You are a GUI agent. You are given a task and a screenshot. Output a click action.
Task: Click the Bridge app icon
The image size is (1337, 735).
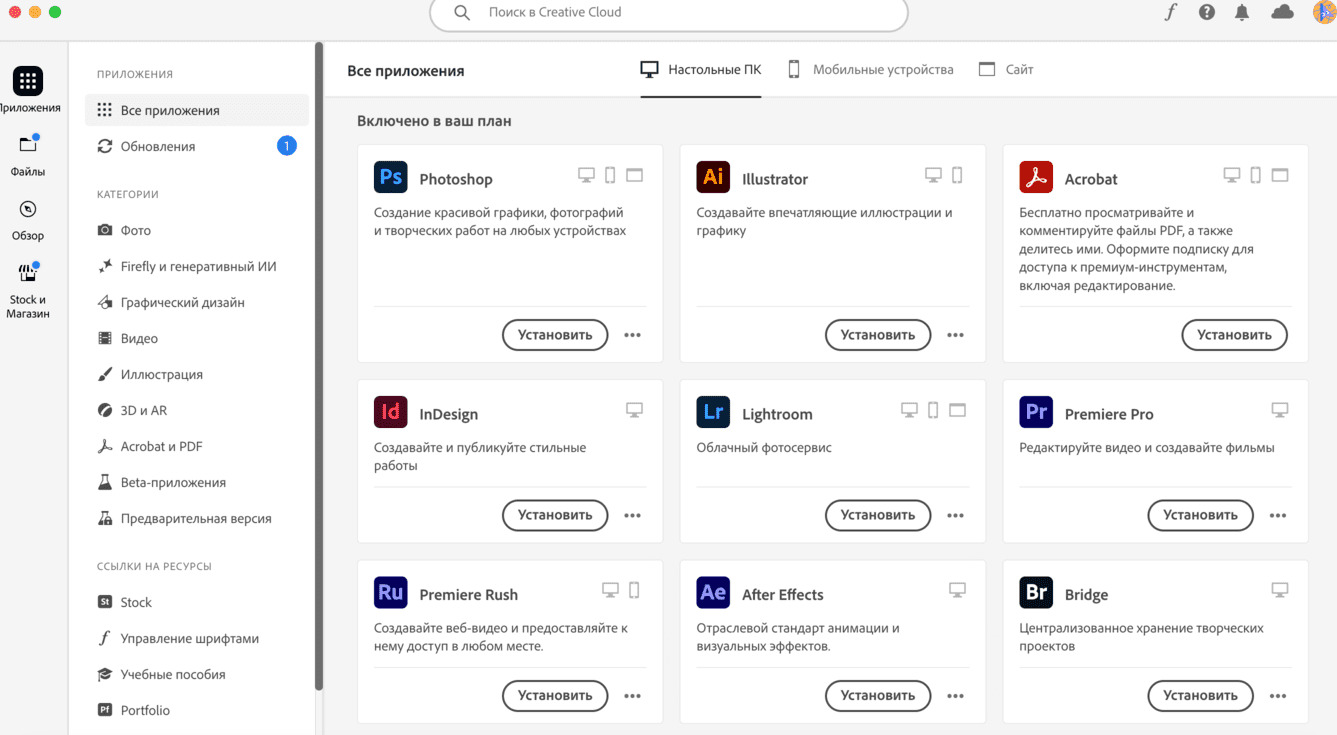[x=1036, y=592]
